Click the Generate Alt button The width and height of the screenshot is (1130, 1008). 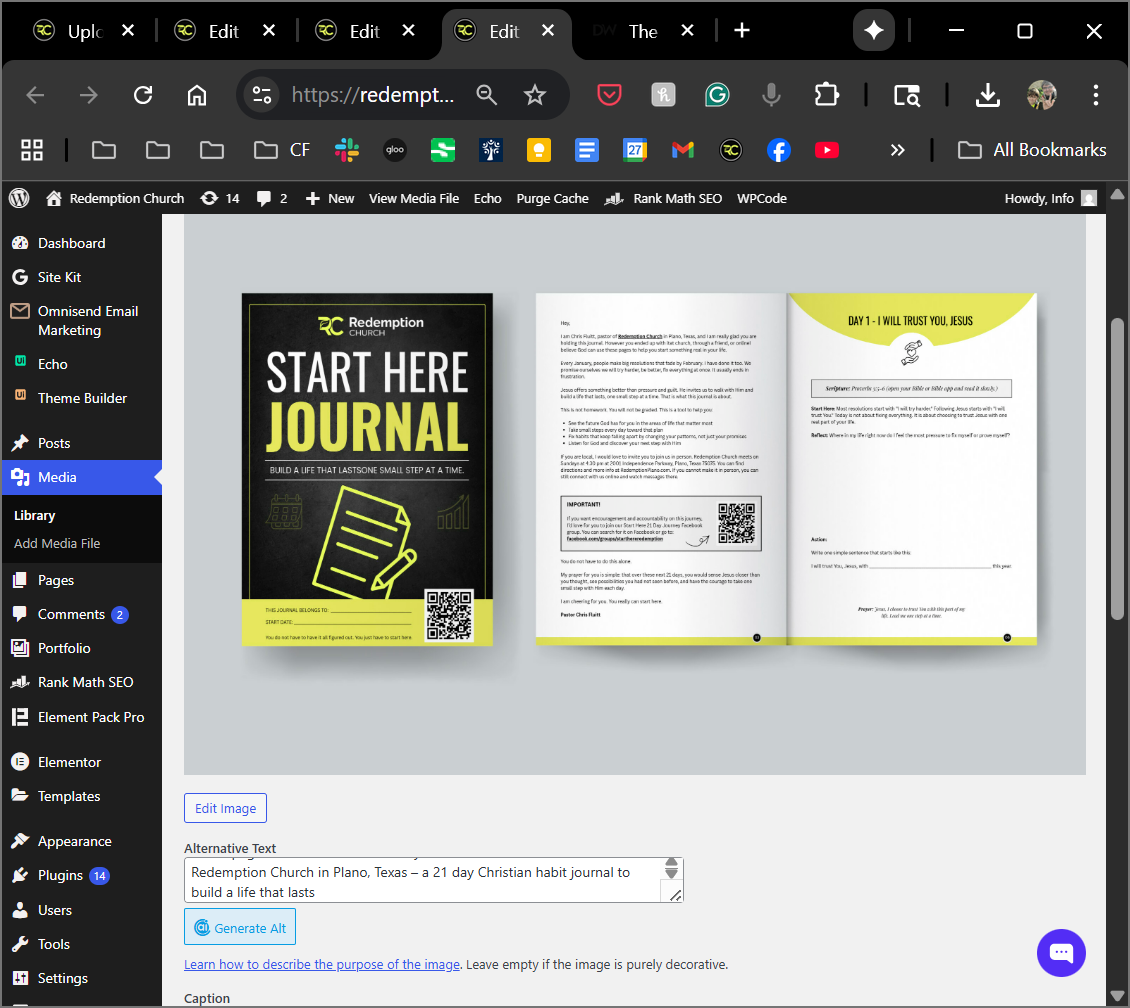pyautogui.click(x=240, y=928)
